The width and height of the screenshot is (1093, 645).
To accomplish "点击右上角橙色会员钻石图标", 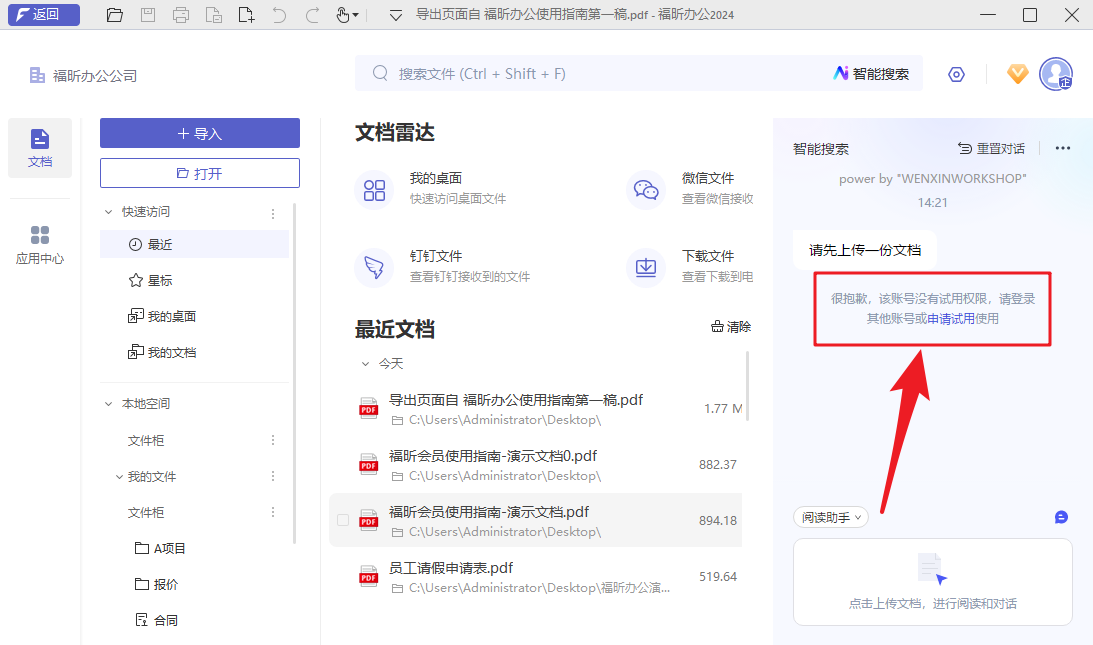I will 1017,73.
